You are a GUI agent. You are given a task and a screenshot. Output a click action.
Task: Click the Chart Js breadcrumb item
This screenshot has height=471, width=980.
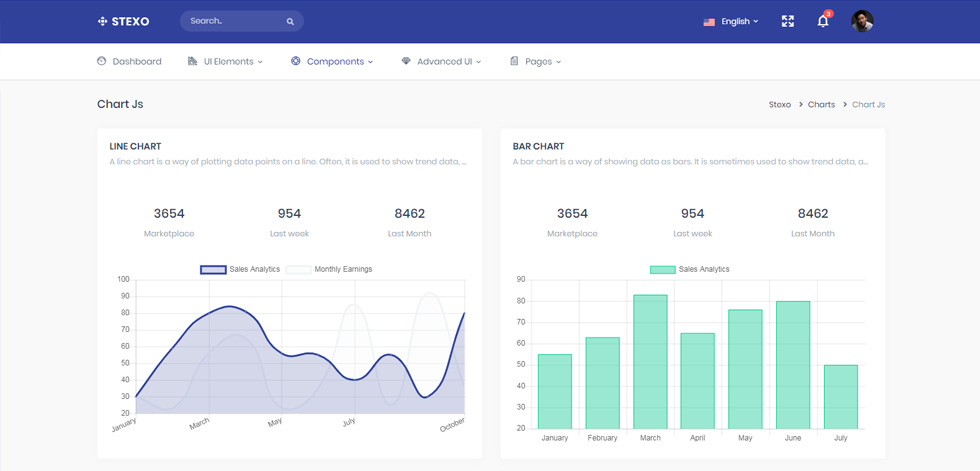click(x=868, y=104)
